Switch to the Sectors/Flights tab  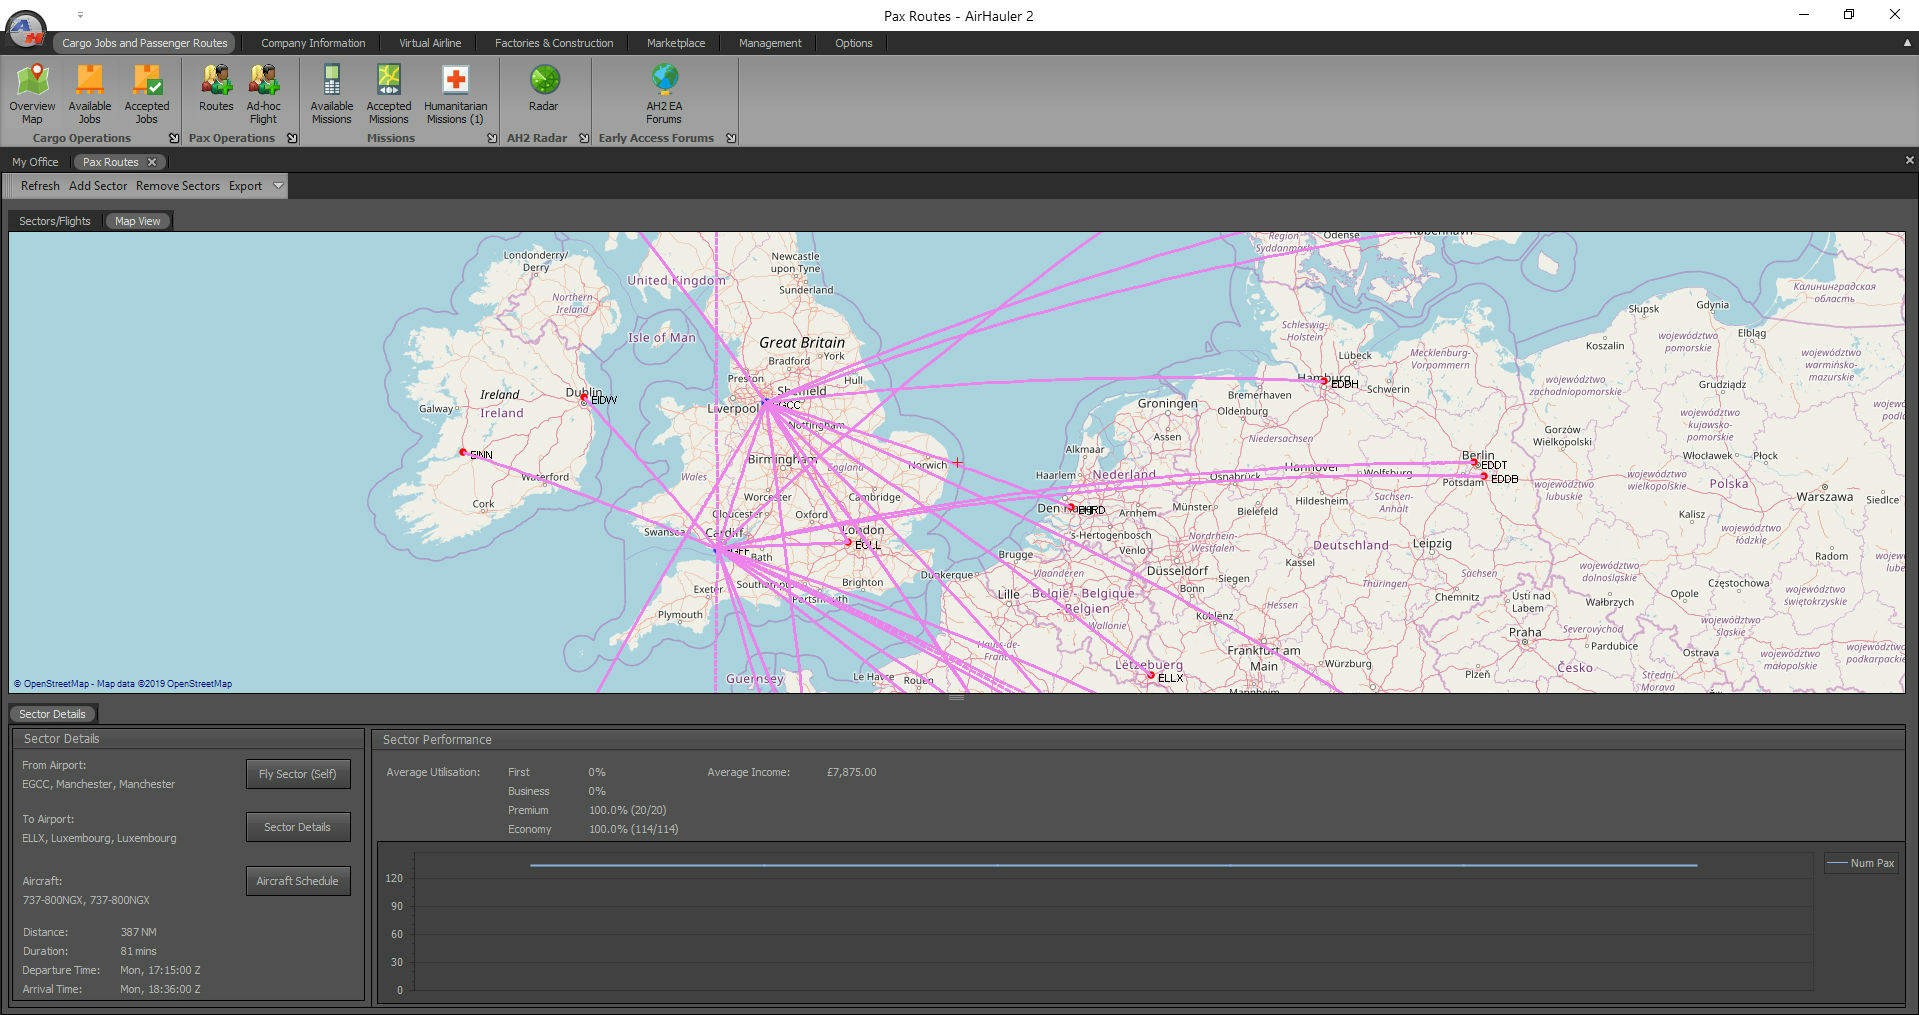tap(55, 221)
